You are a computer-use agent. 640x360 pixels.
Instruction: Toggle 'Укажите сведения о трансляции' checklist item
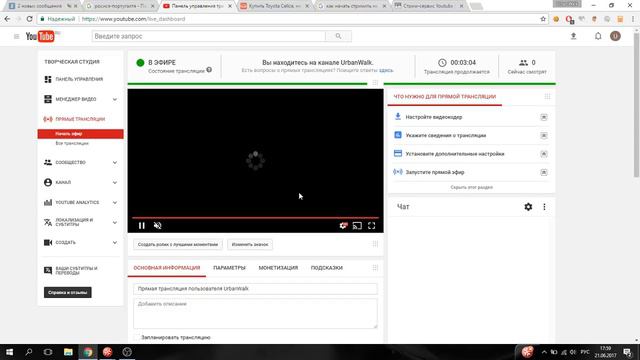(544, 136)
